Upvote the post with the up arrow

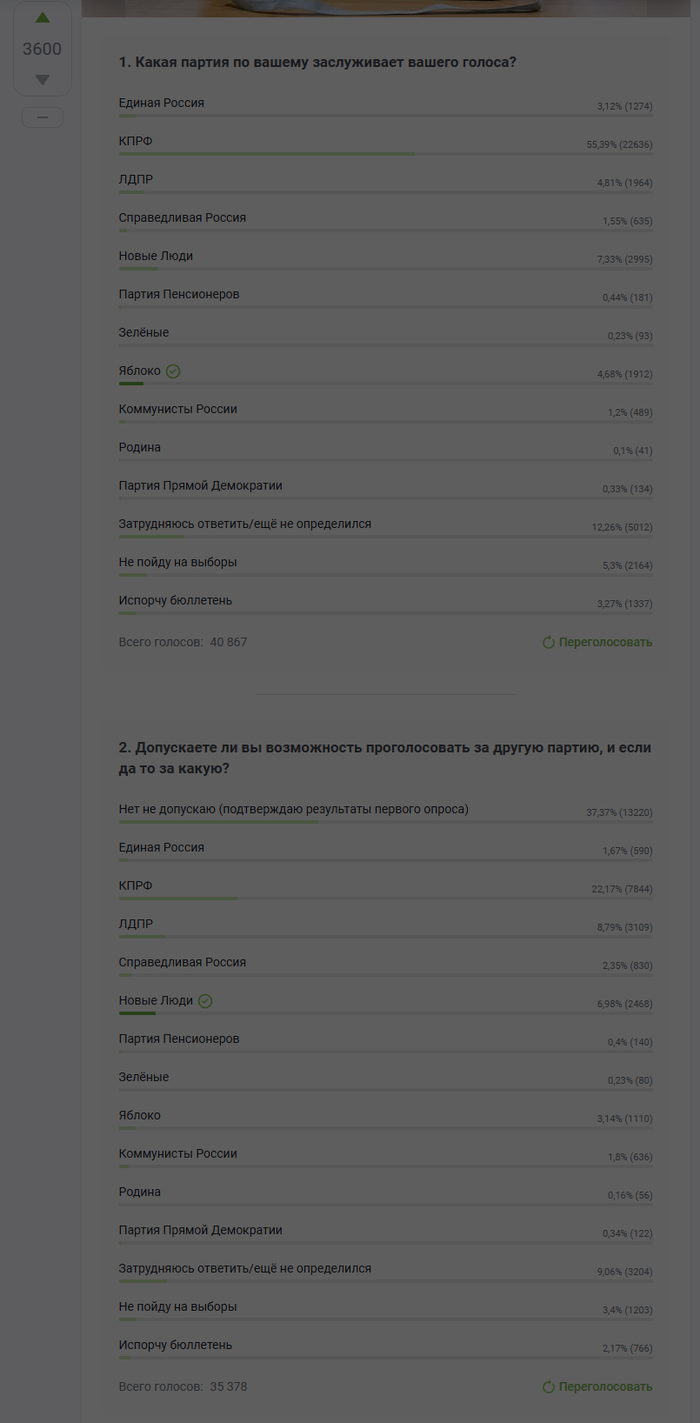[42, 17]
